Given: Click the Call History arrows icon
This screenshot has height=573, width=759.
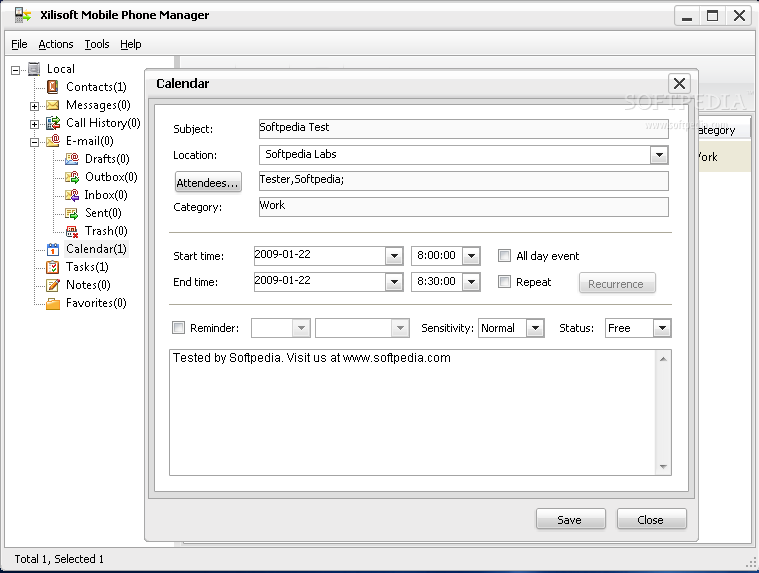Looking at the screenshot, I should pyautogui.click(x=53, y=123).
